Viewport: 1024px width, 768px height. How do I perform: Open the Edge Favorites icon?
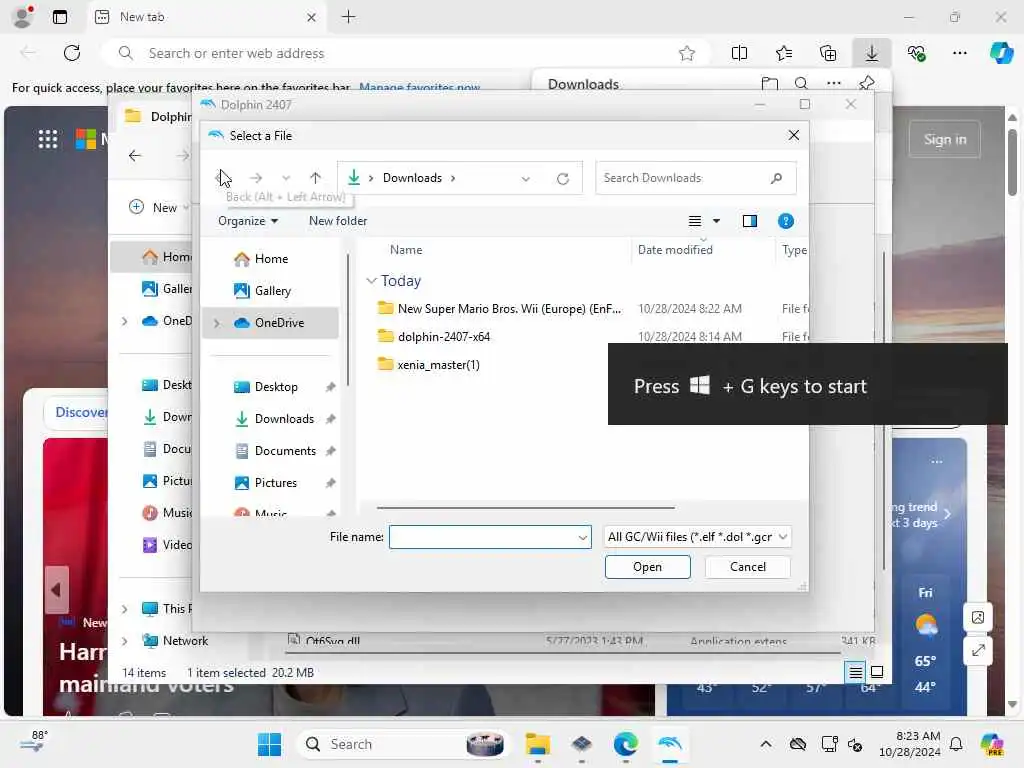(x=784, y=54)
